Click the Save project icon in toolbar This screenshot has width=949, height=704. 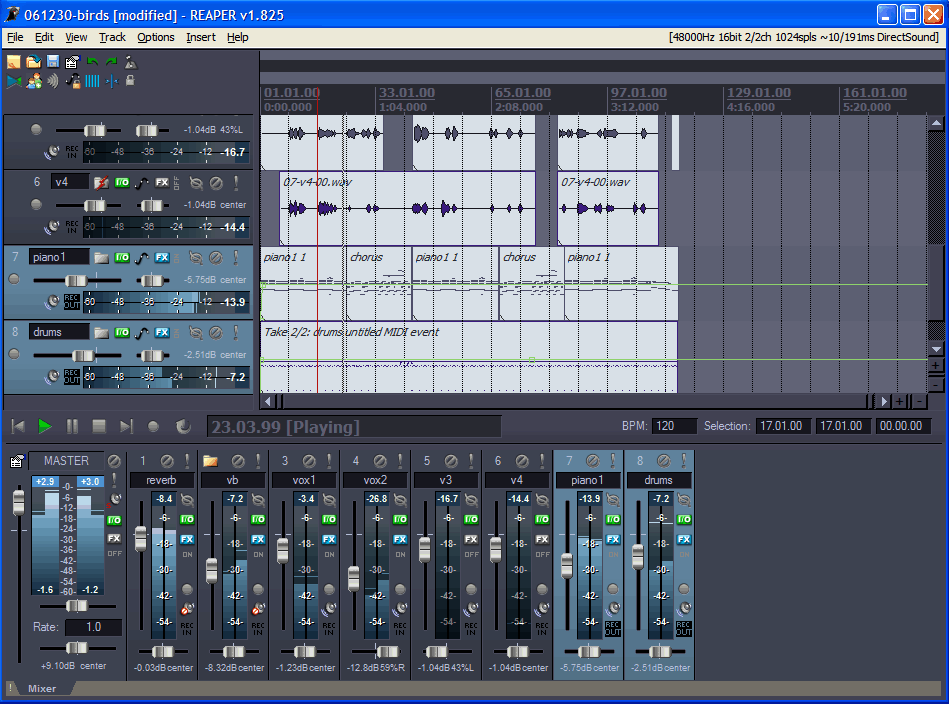point(52,62)
